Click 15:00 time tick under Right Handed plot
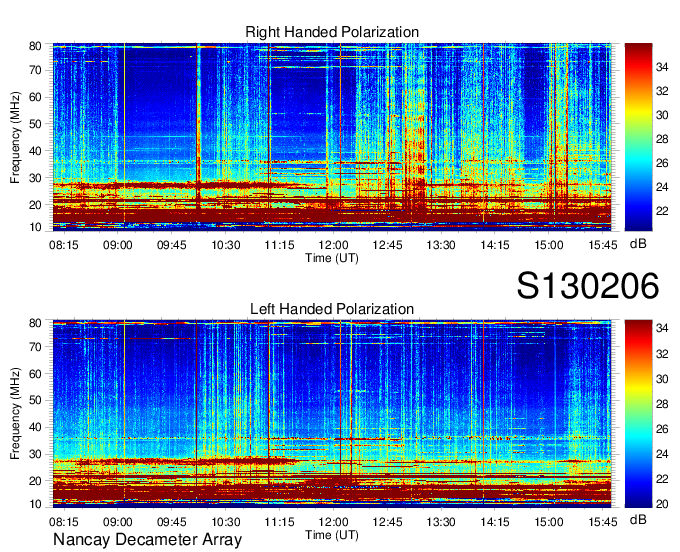 tap(549, 245)
